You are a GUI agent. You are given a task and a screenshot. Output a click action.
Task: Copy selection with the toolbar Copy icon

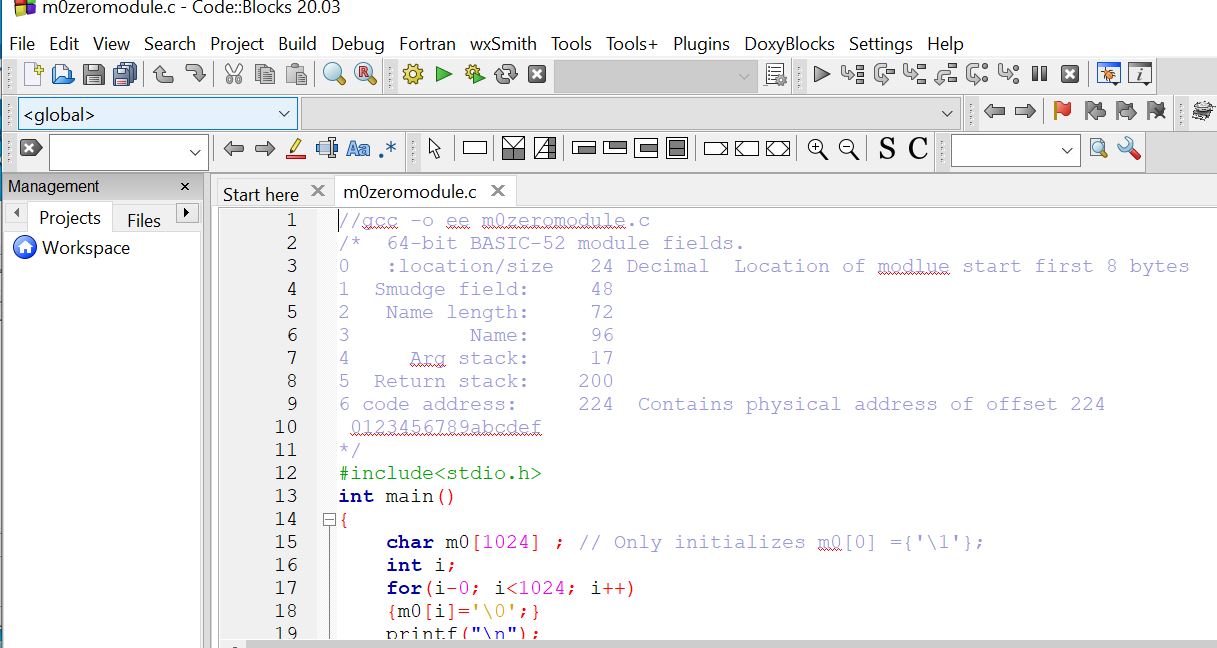pos(265,74)
